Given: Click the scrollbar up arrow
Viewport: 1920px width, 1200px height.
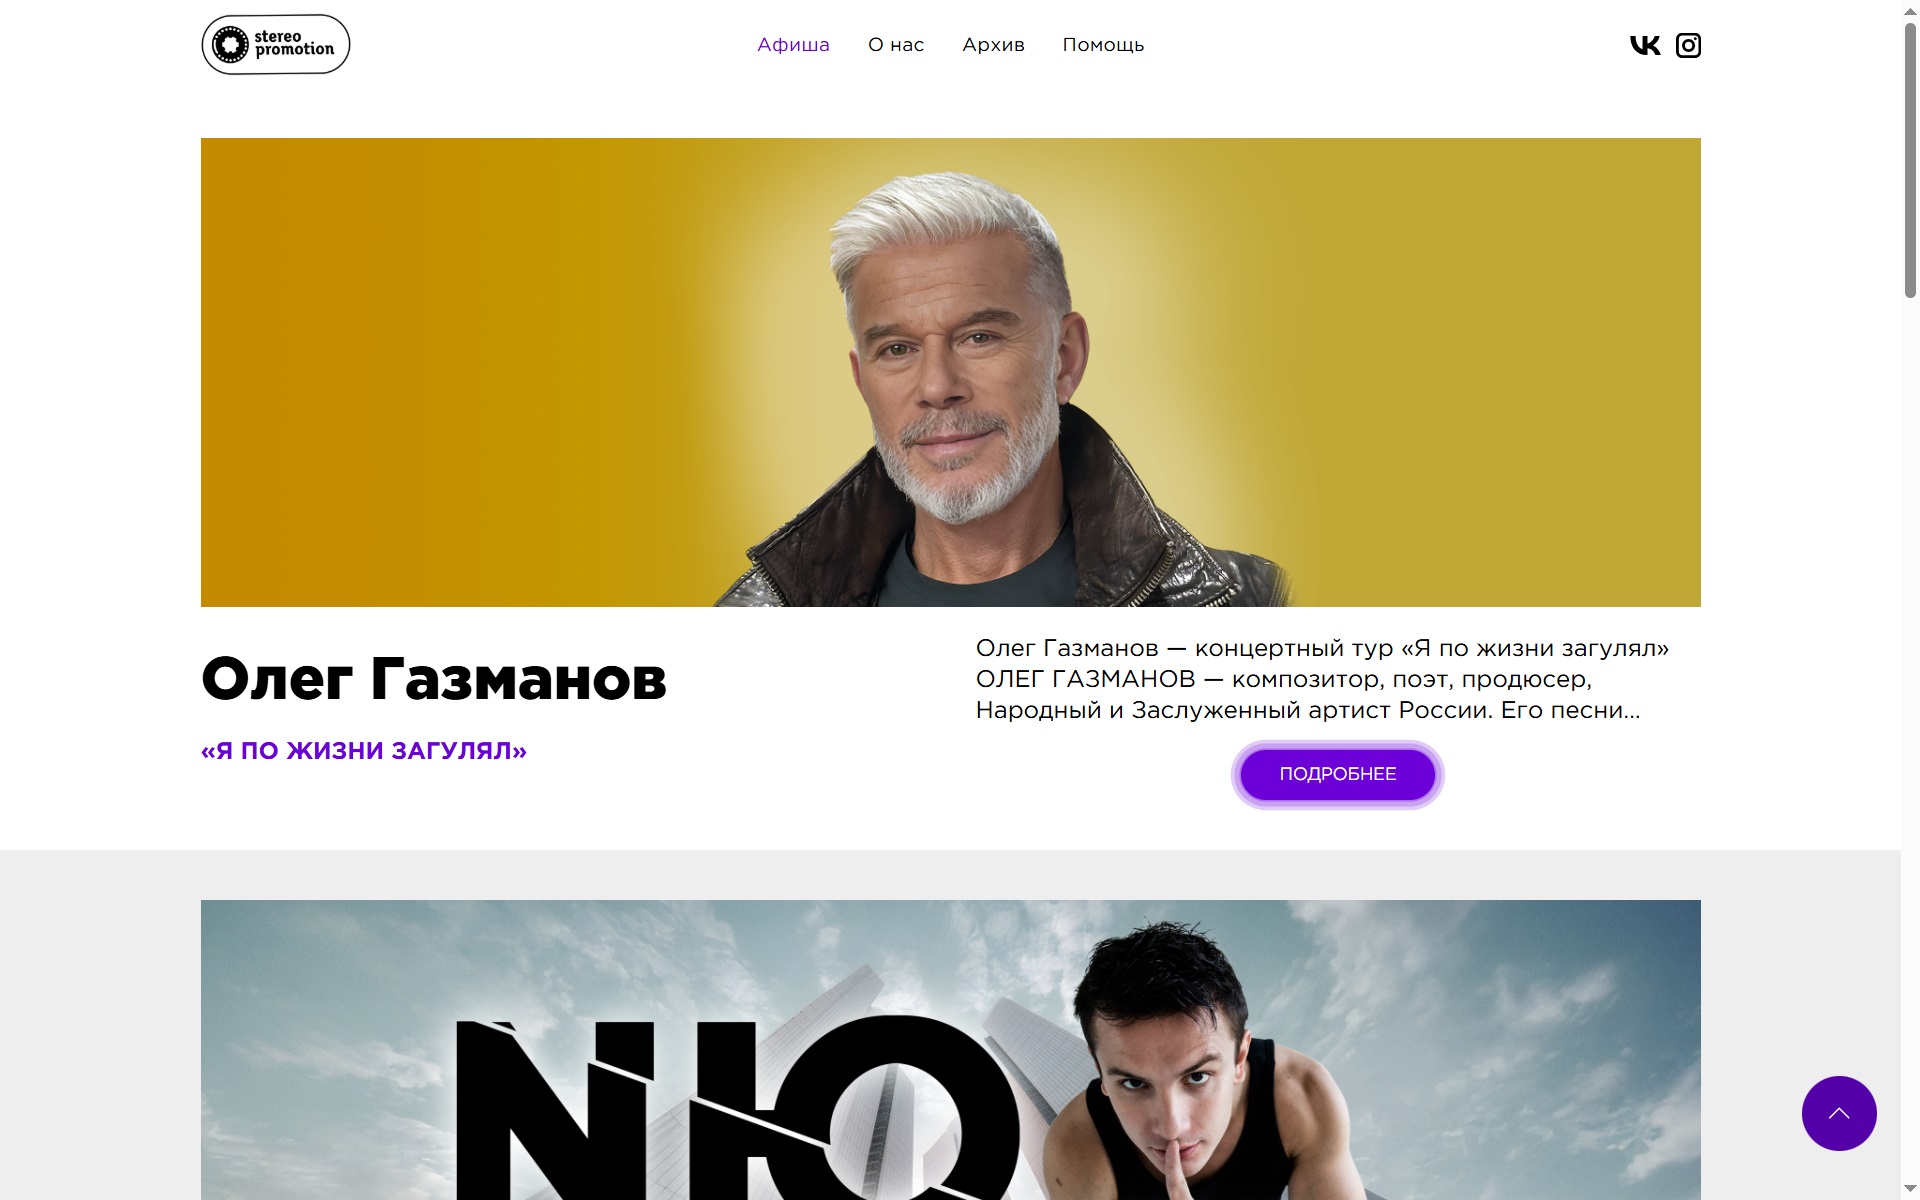Looking at the screenshot, I should [x=1910, y=9].
